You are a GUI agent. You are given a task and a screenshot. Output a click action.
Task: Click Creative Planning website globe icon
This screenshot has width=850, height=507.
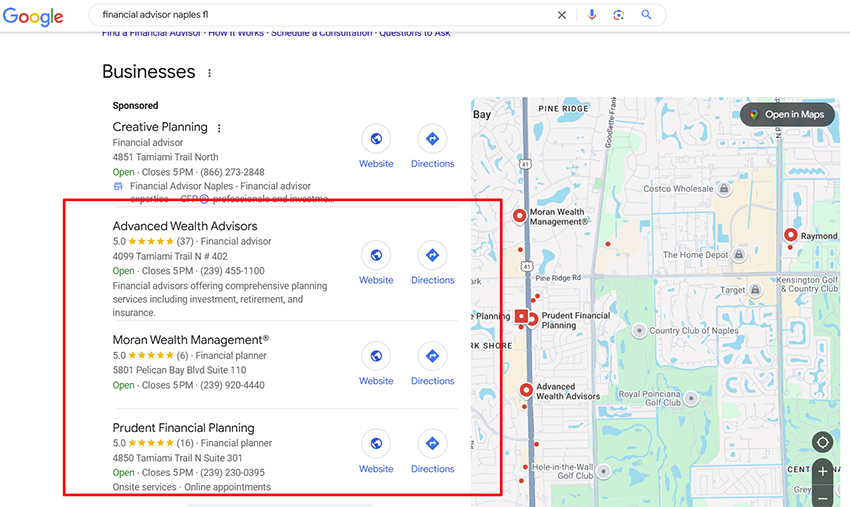tap(376, 139)
